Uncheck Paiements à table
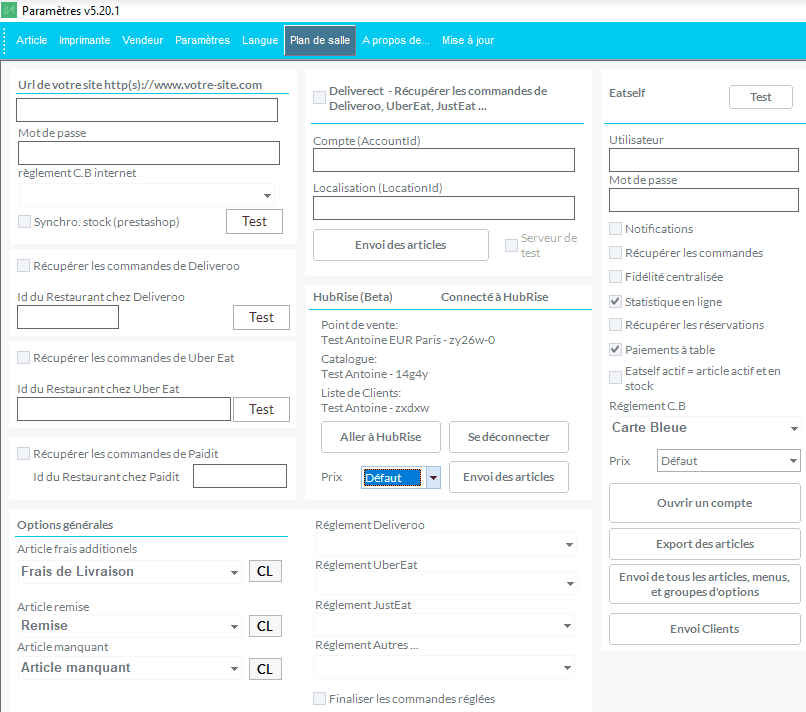 tap(615, 350)
